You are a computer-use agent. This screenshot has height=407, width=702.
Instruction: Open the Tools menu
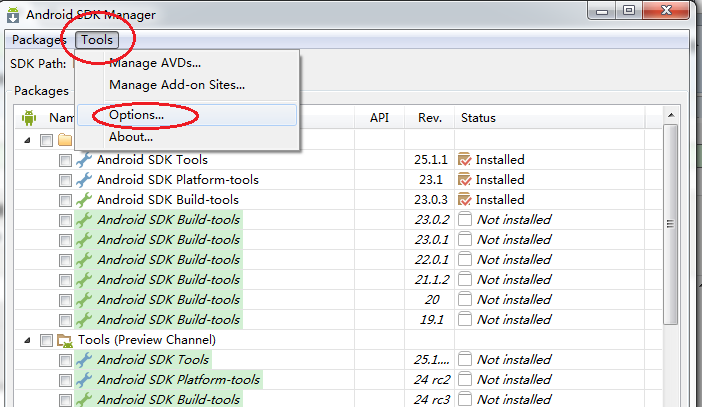97,40
